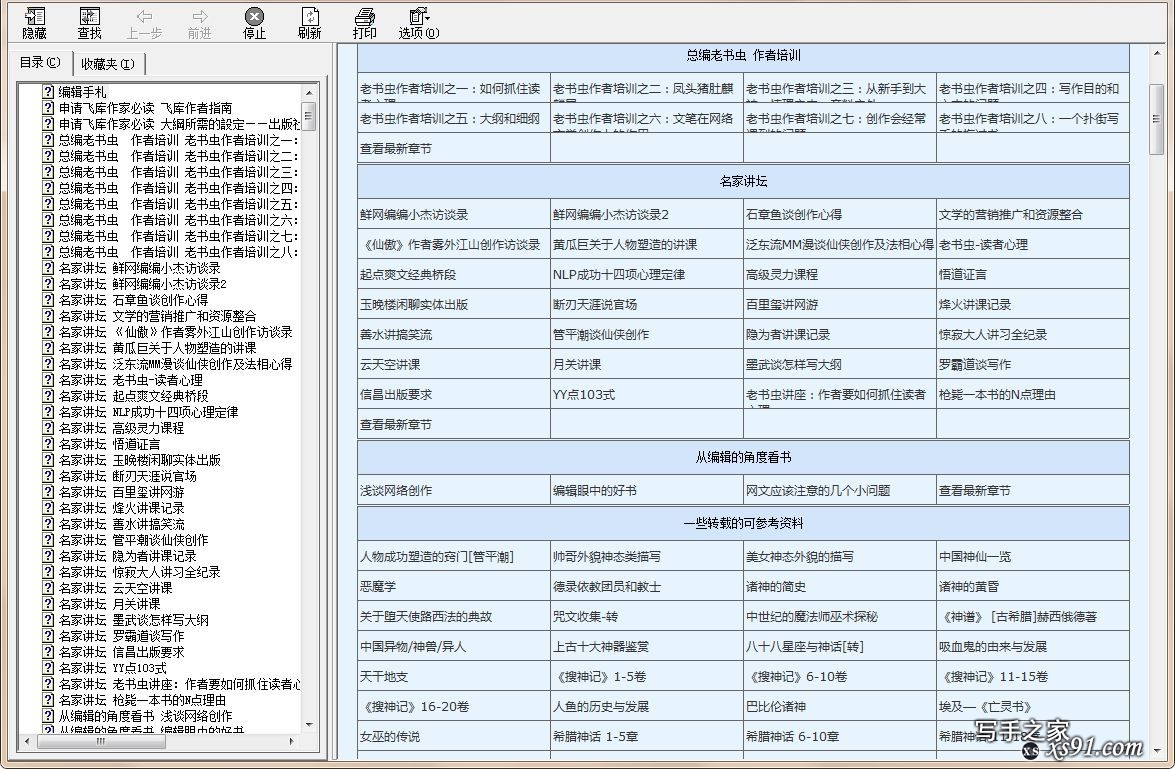Viewport: 1175px width, 769px height.
Task: Click the 前进 (Forward) arrow icon
Action: click(x=199, y=16)
